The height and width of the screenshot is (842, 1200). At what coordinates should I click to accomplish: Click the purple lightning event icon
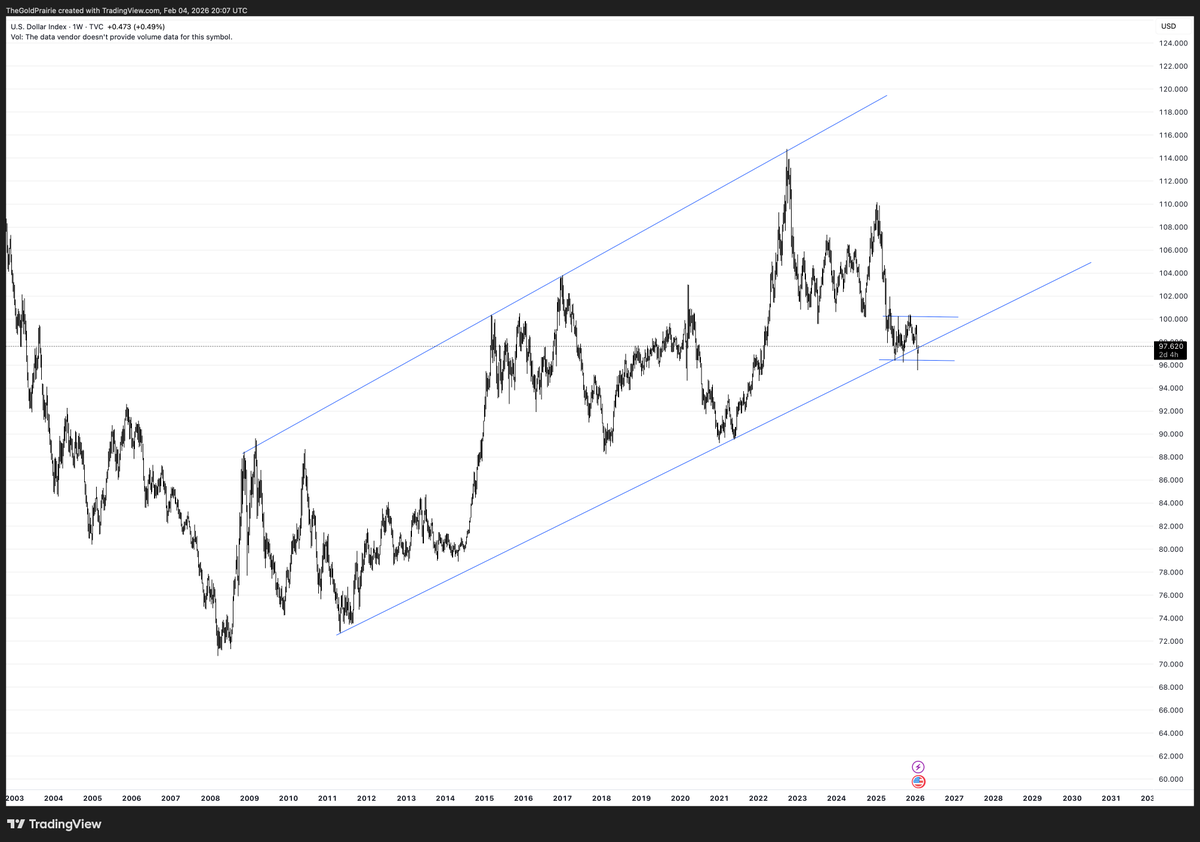pos(918,767)
